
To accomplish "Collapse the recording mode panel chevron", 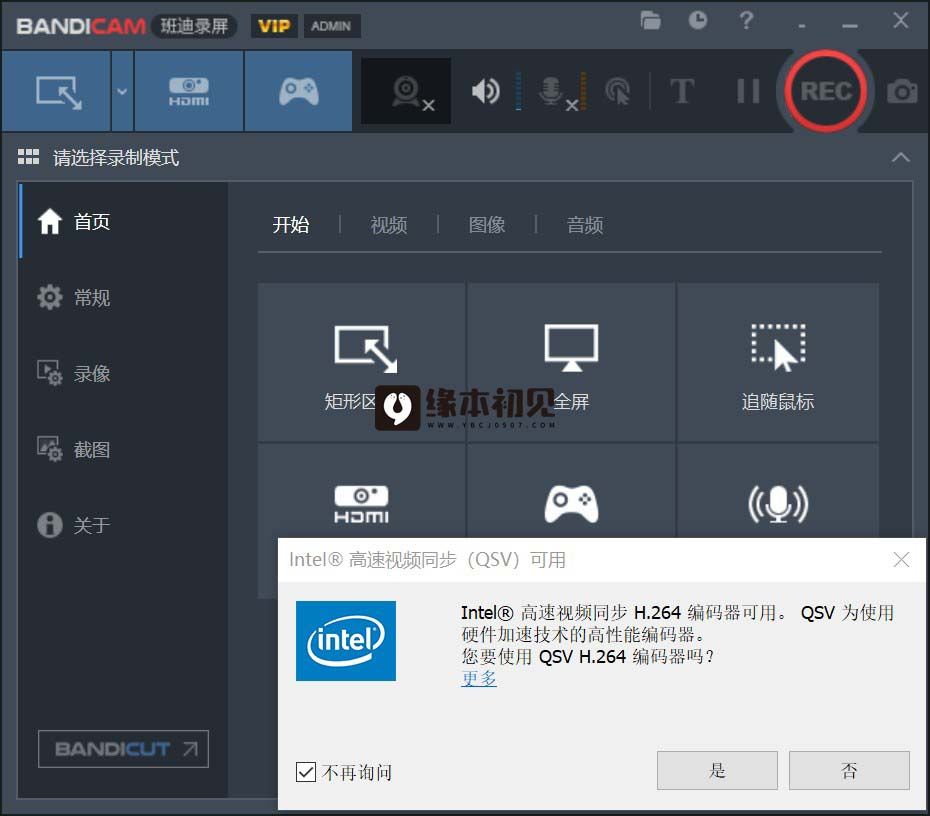I will (x=900, y=157).
